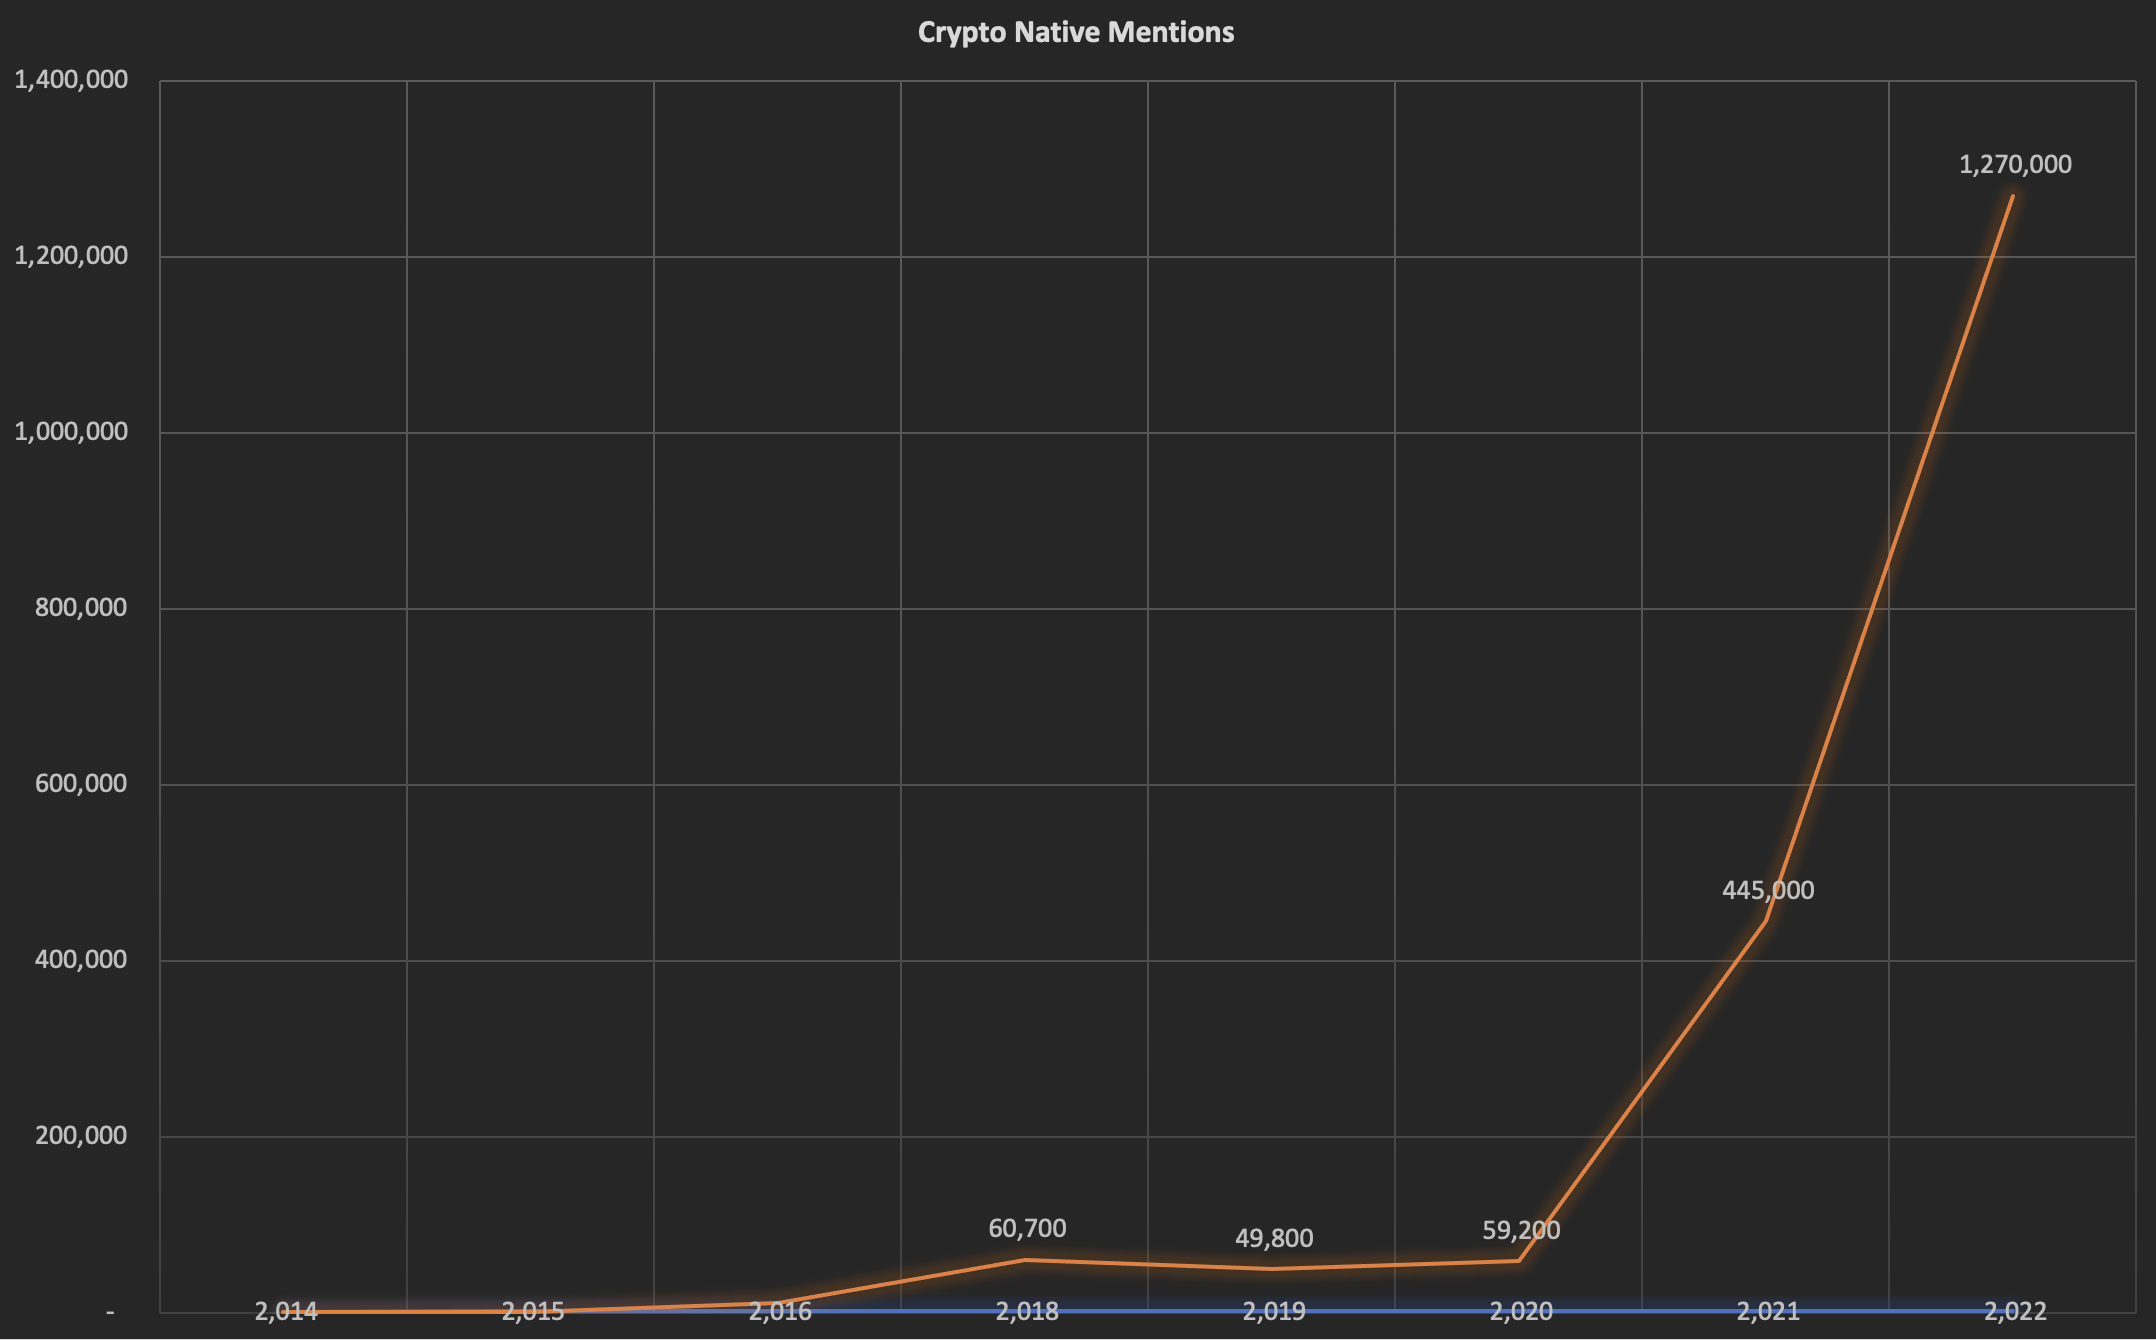Click the 1,200,000 y-axis label
The width and height of the screenshot is (2156, 1340).
71,256
